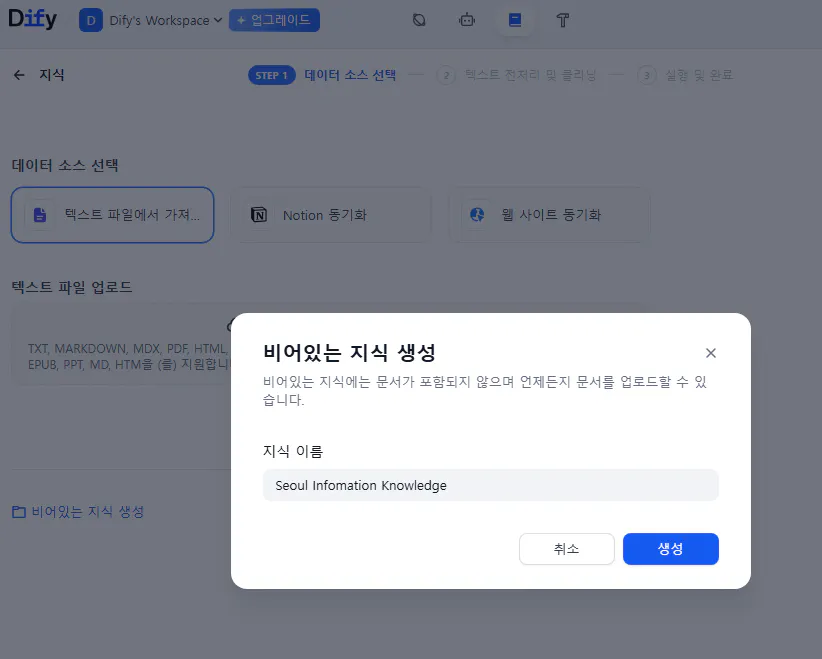Image resolution: width=822 pixels, height=659 pixels.
Task: Open STEP 1 데이터 소스 선택 step
Action: tap(322, 74)
